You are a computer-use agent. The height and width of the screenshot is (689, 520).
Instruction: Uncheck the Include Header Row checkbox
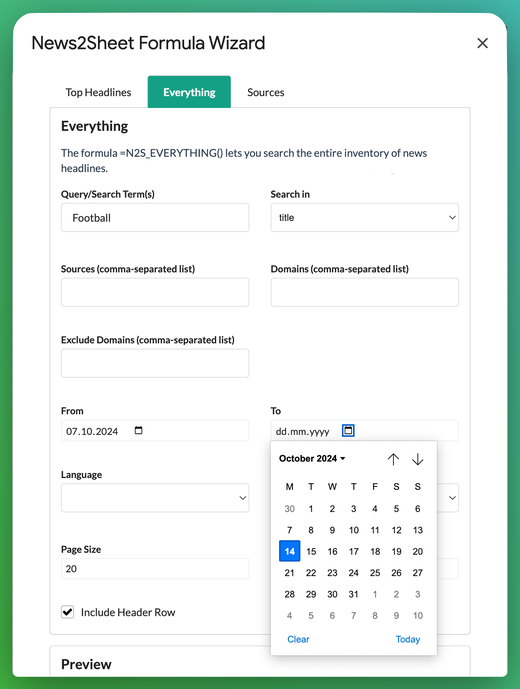pyautogui.click(x=67, y=612)
